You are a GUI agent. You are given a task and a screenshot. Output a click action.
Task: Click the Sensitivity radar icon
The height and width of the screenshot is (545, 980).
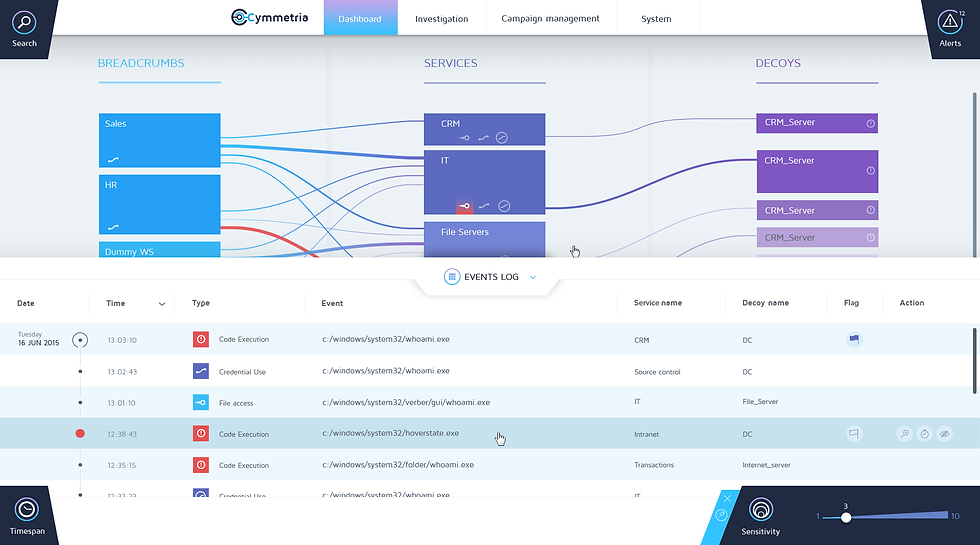point(761,509)
